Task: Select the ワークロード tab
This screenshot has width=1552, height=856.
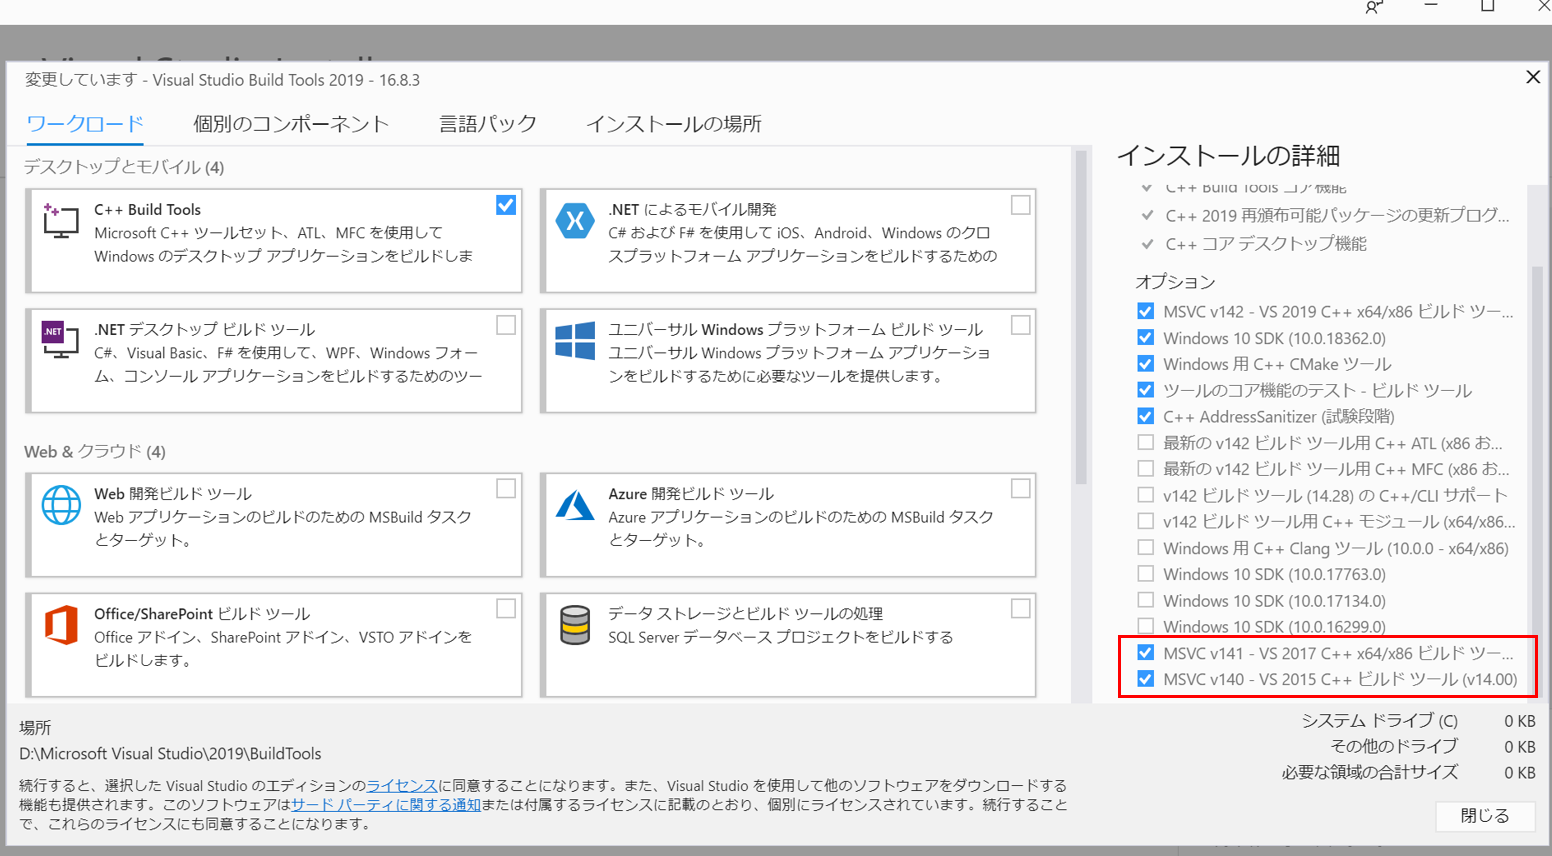Action: point(85,124)
